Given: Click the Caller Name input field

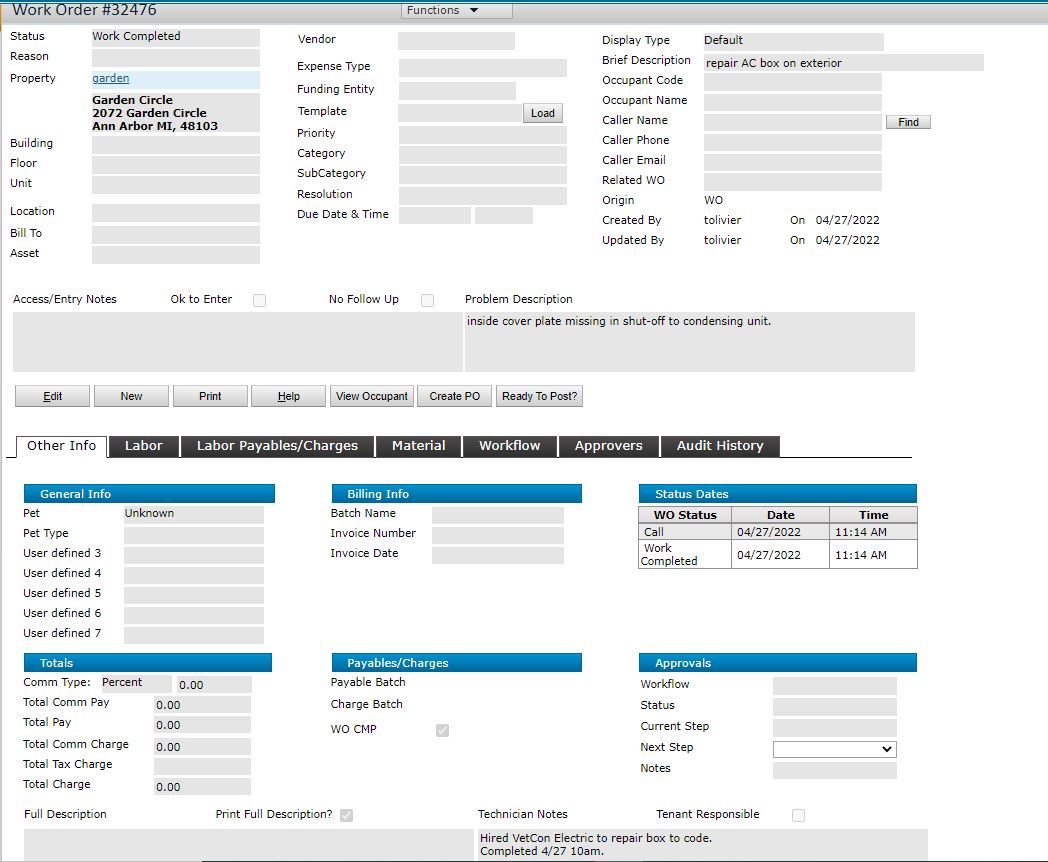Looking at the screenshot, I should [x=792, y=121].
